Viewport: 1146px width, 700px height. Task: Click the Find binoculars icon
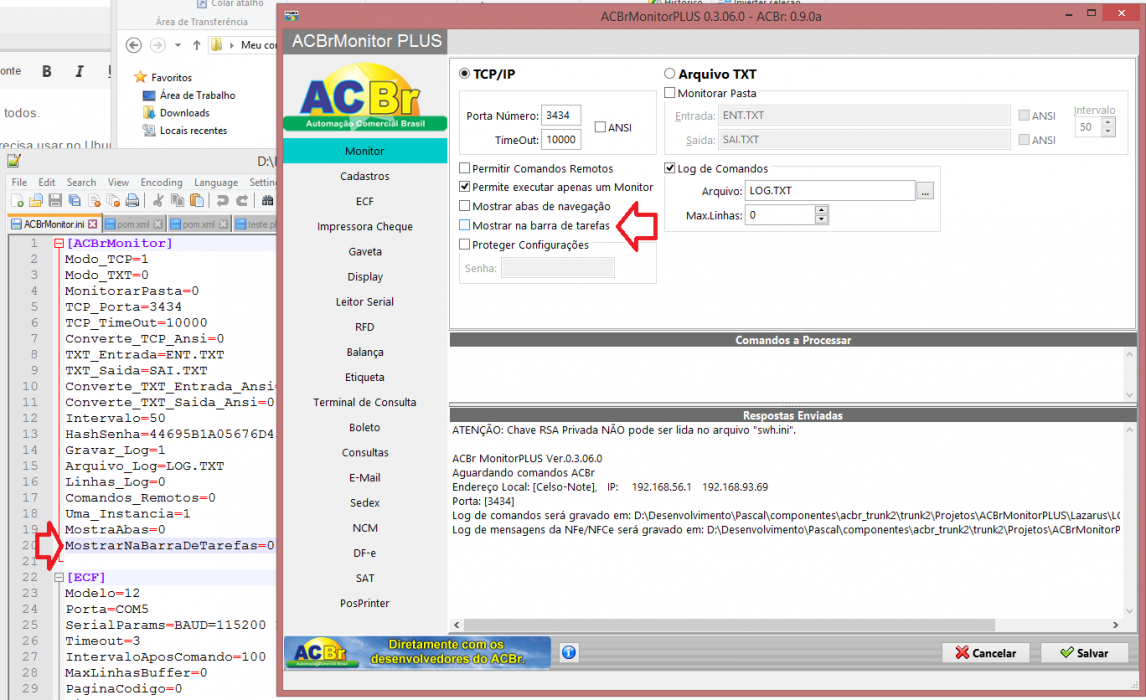(x=267, y=200)
